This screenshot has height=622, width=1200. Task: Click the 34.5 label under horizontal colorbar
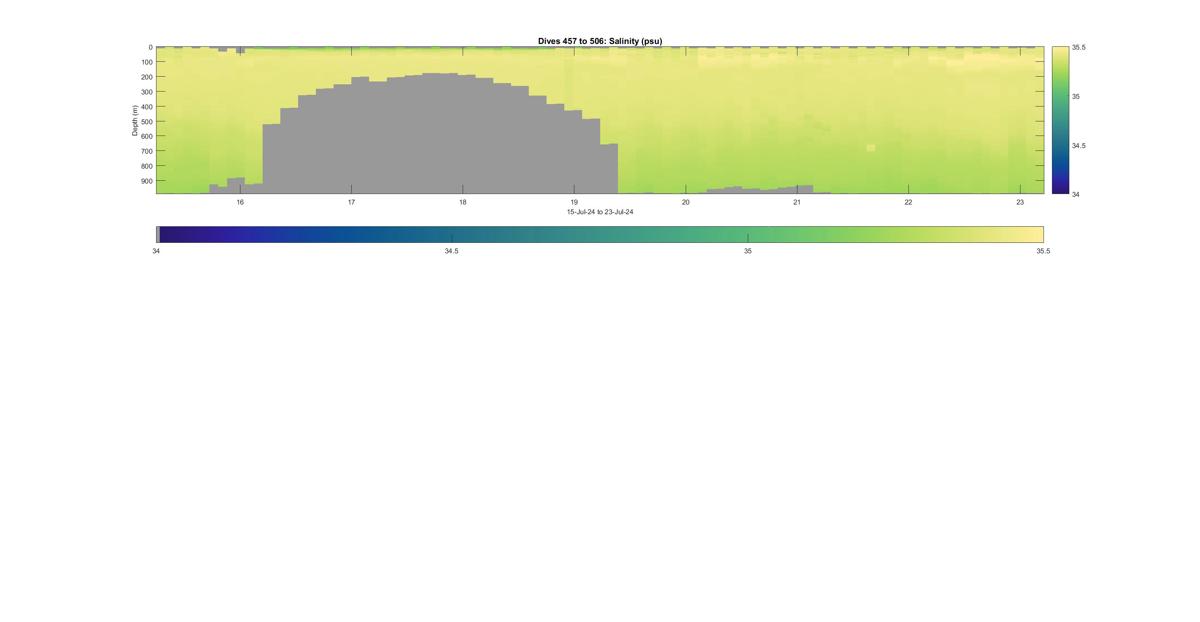452,251
